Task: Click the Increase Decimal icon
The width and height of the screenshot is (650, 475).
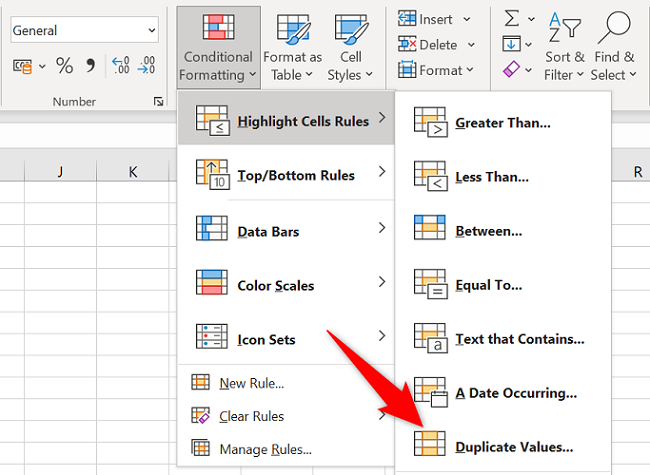Action: pyautogui.click(x=121, y=65)
